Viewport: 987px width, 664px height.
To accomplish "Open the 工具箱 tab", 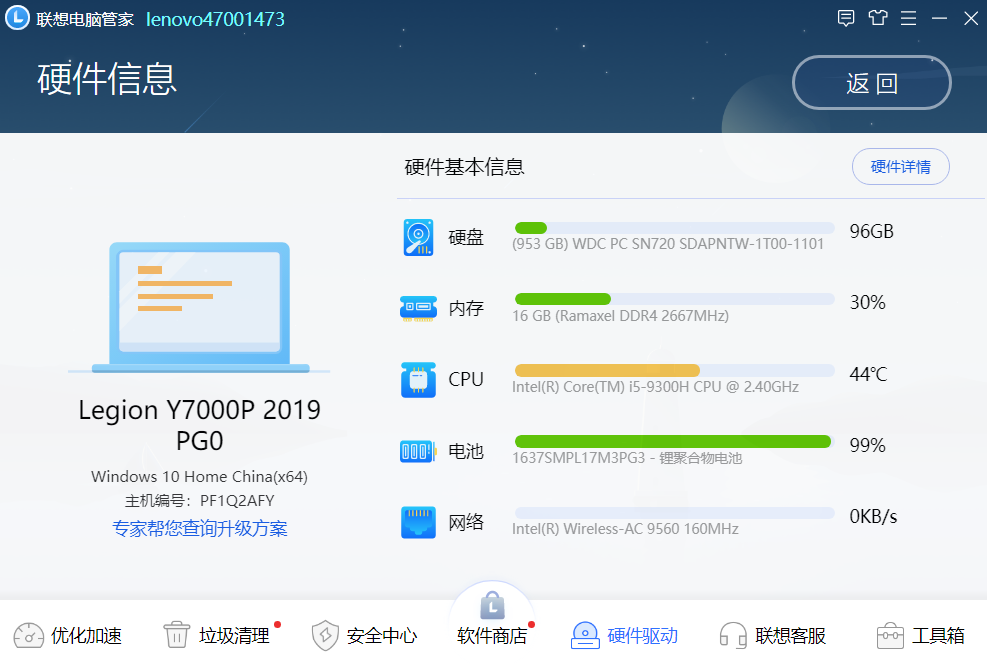I will [x=921, y=636].
